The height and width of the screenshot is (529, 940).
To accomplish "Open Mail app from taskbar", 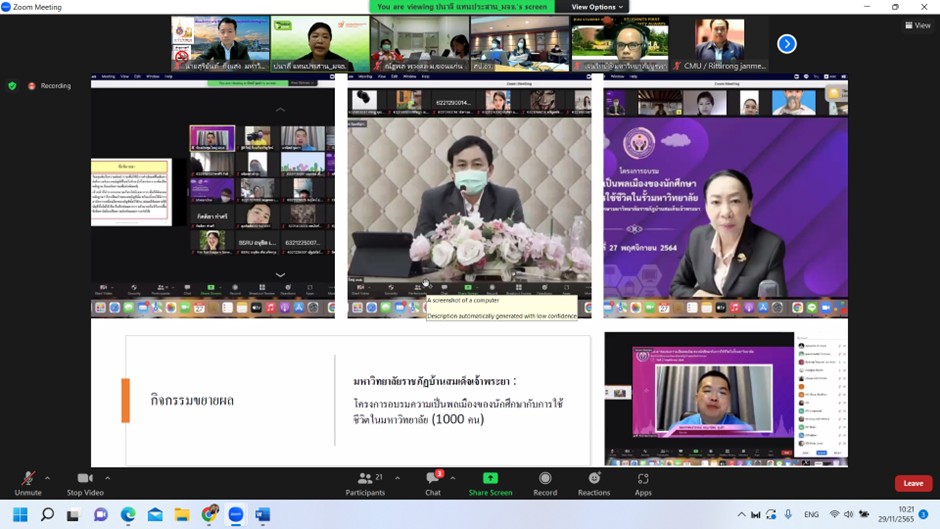I will pyautogui.click(x=155, y=515).
